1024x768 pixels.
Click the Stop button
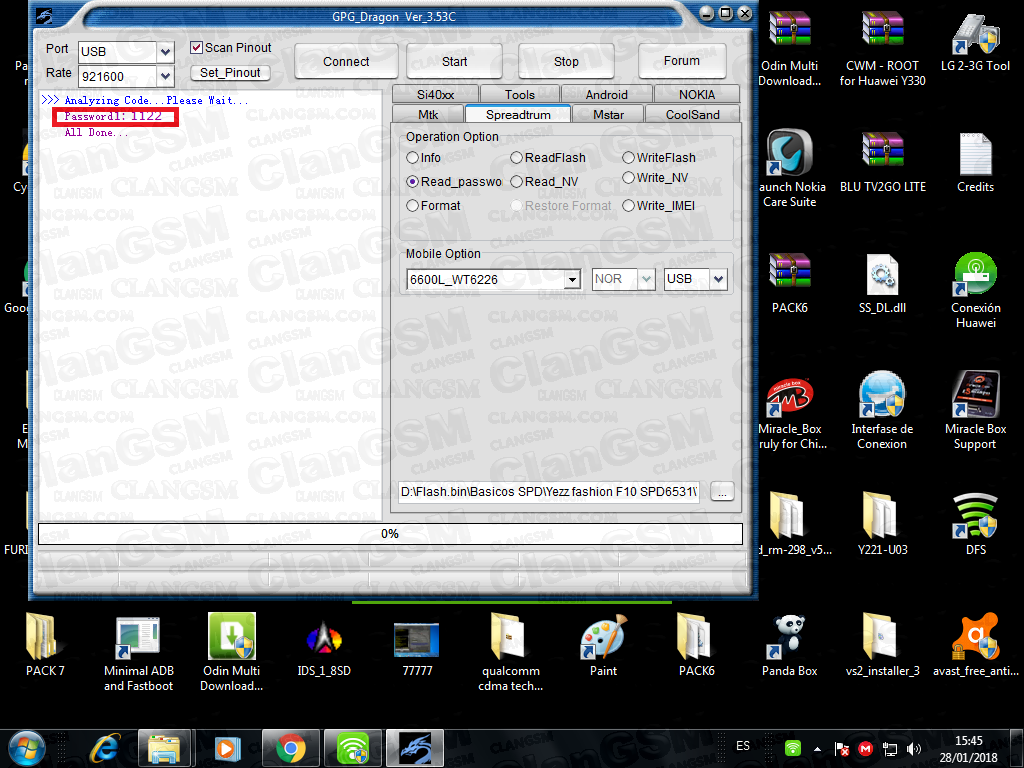(566, 61)
